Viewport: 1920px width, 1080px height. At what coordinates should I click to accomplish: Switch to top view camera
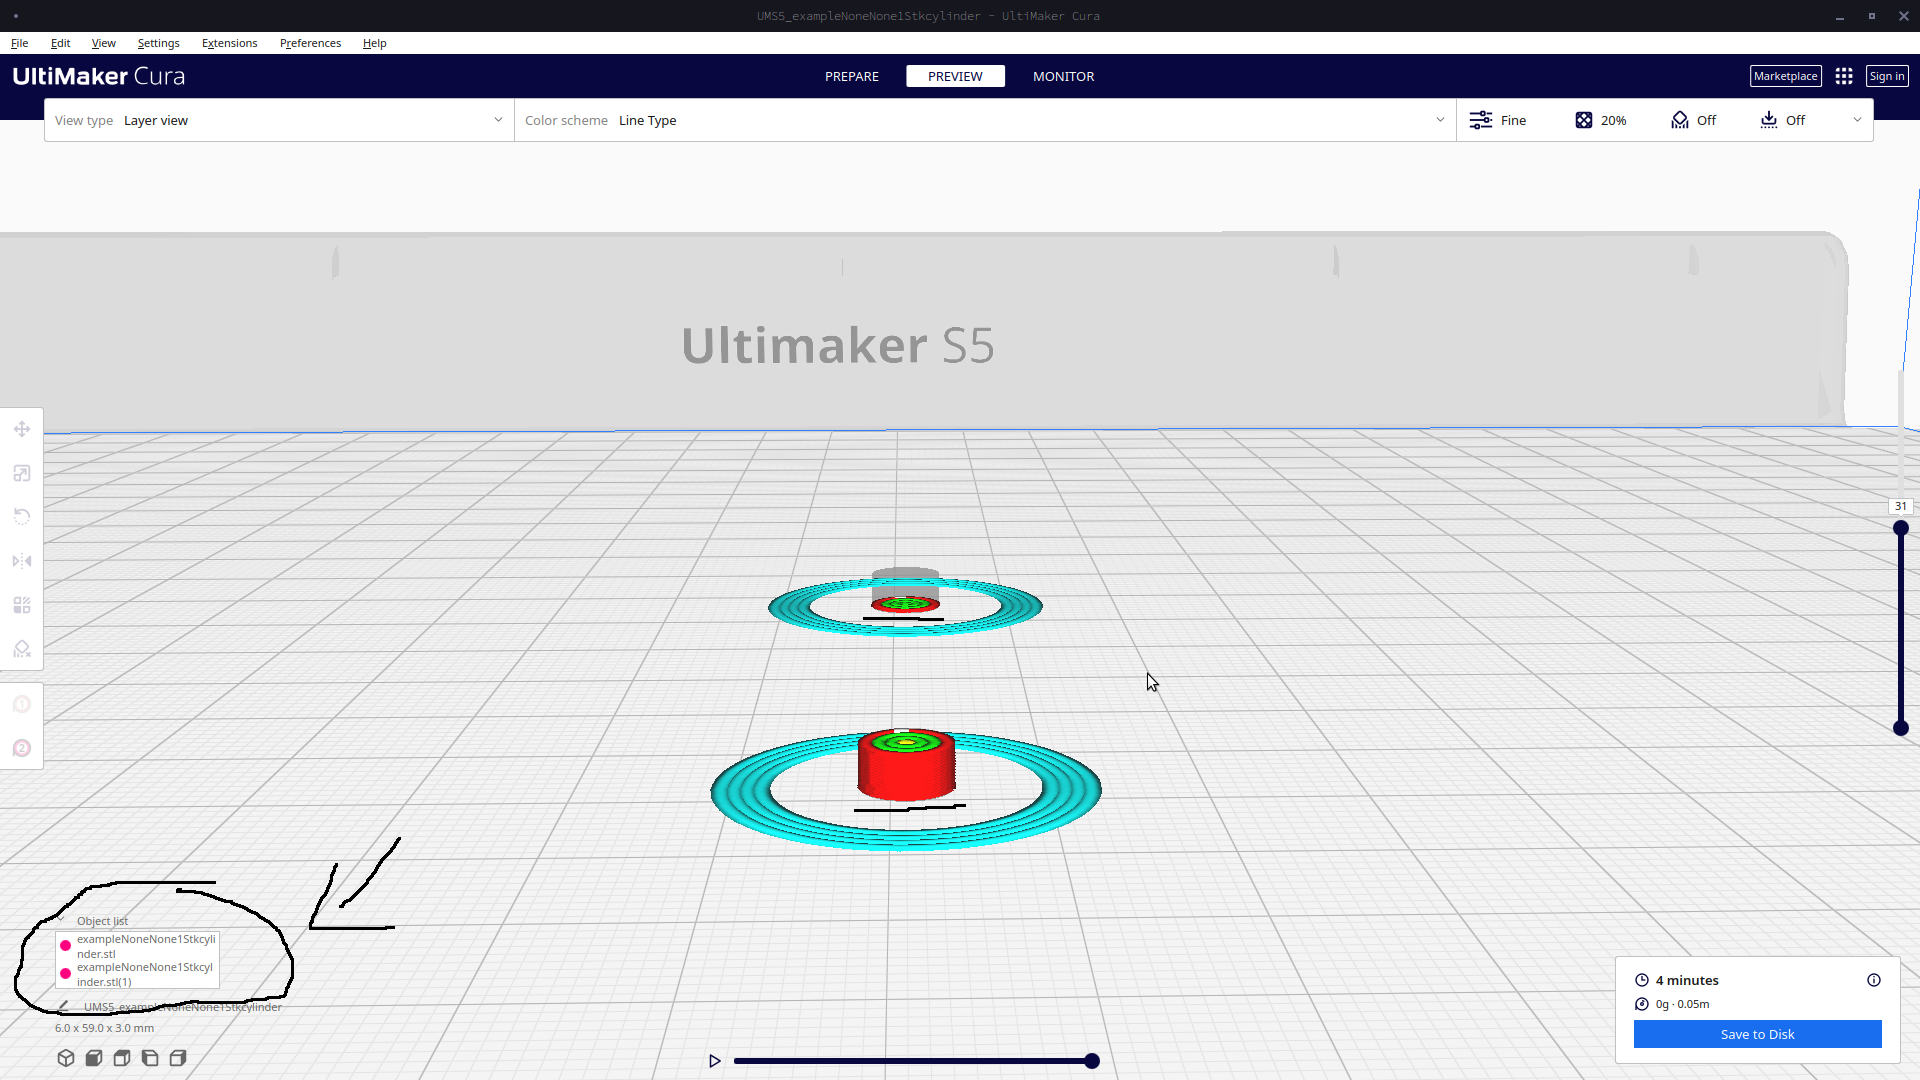tap(122, 1058)
